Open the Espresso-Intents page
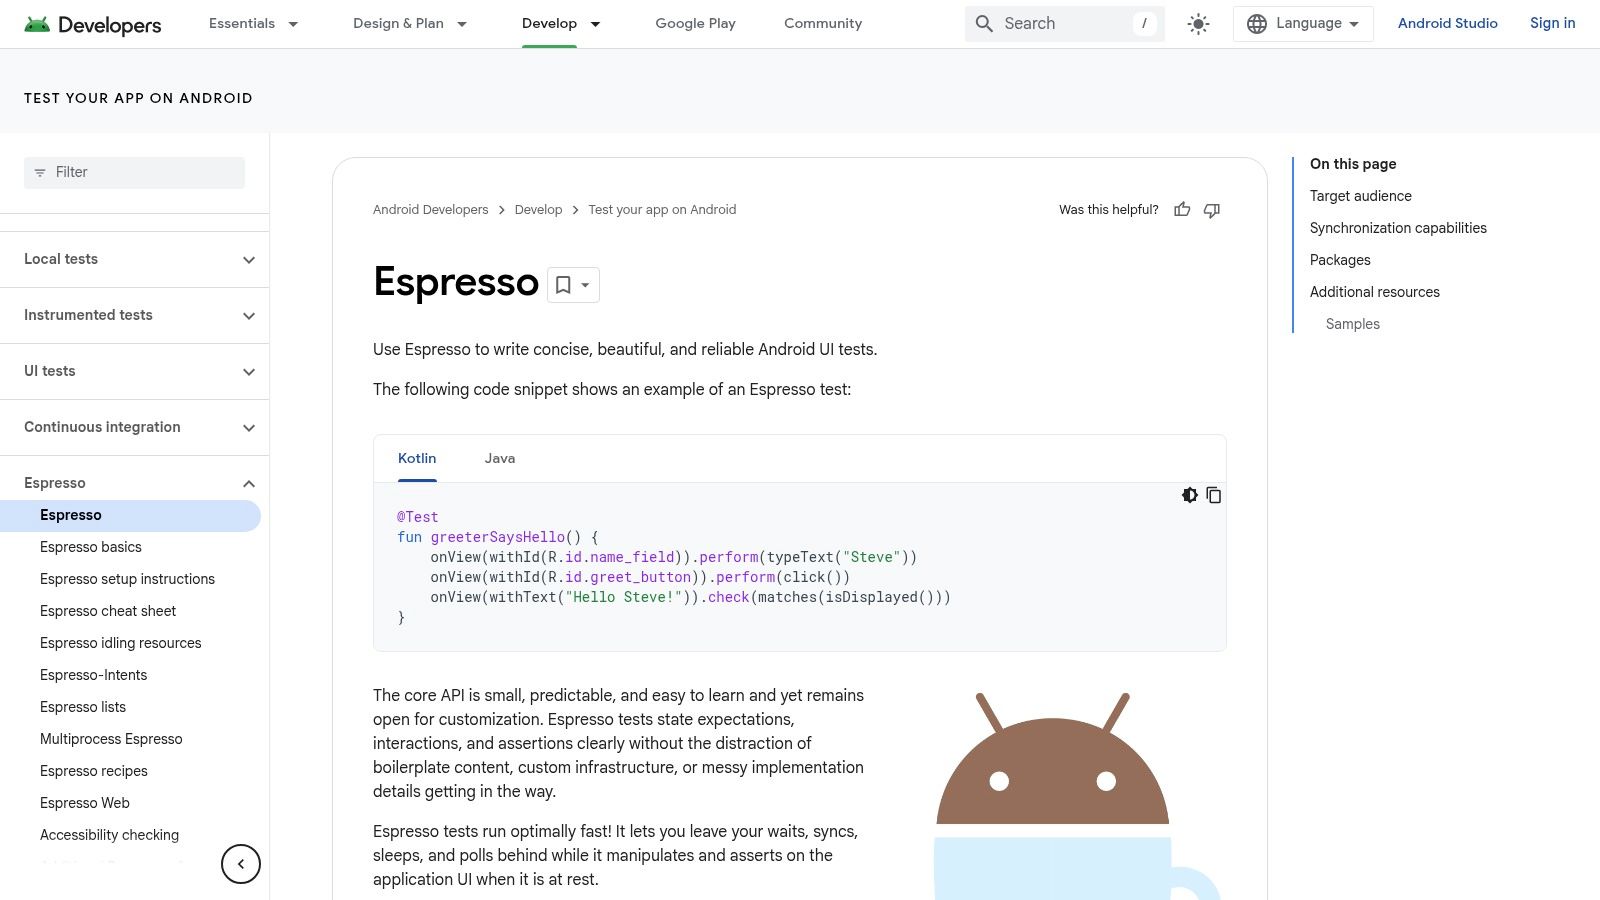The height and width of the screenshot is (900, 1600). 94,675
